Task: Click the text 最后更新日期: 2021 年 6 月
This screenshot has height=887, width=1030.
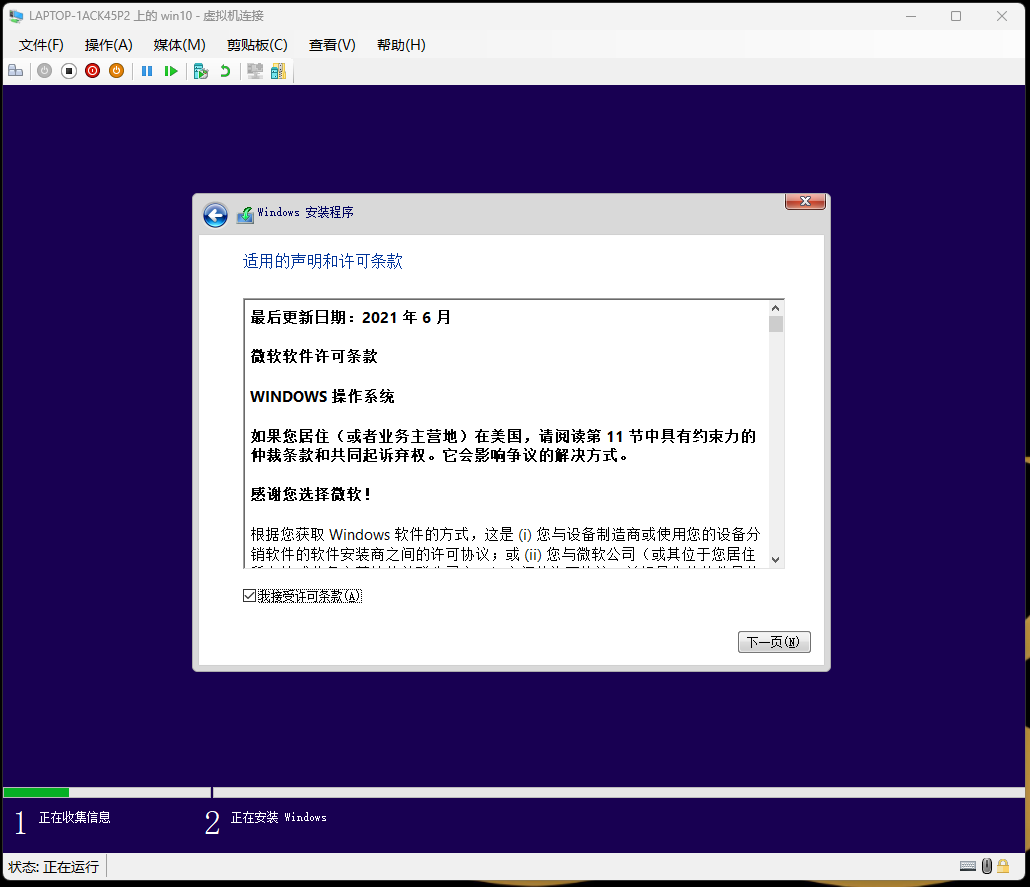Action: pyautogui.click(x=351, y=317)
